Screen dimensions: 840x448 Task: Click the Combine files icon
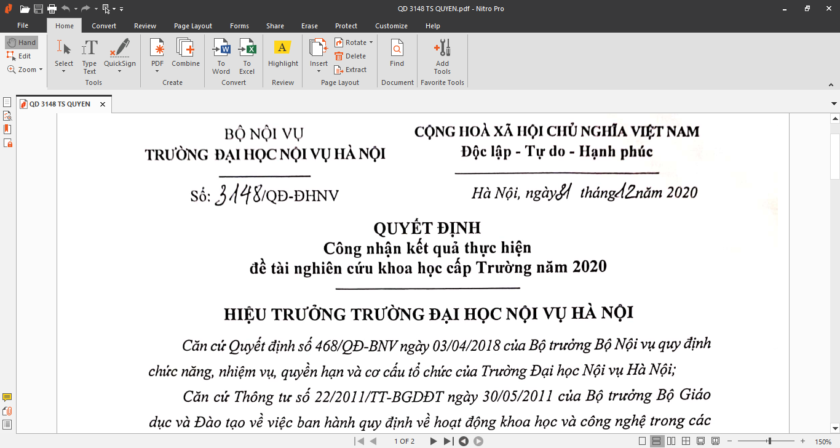tap(186, 54)
